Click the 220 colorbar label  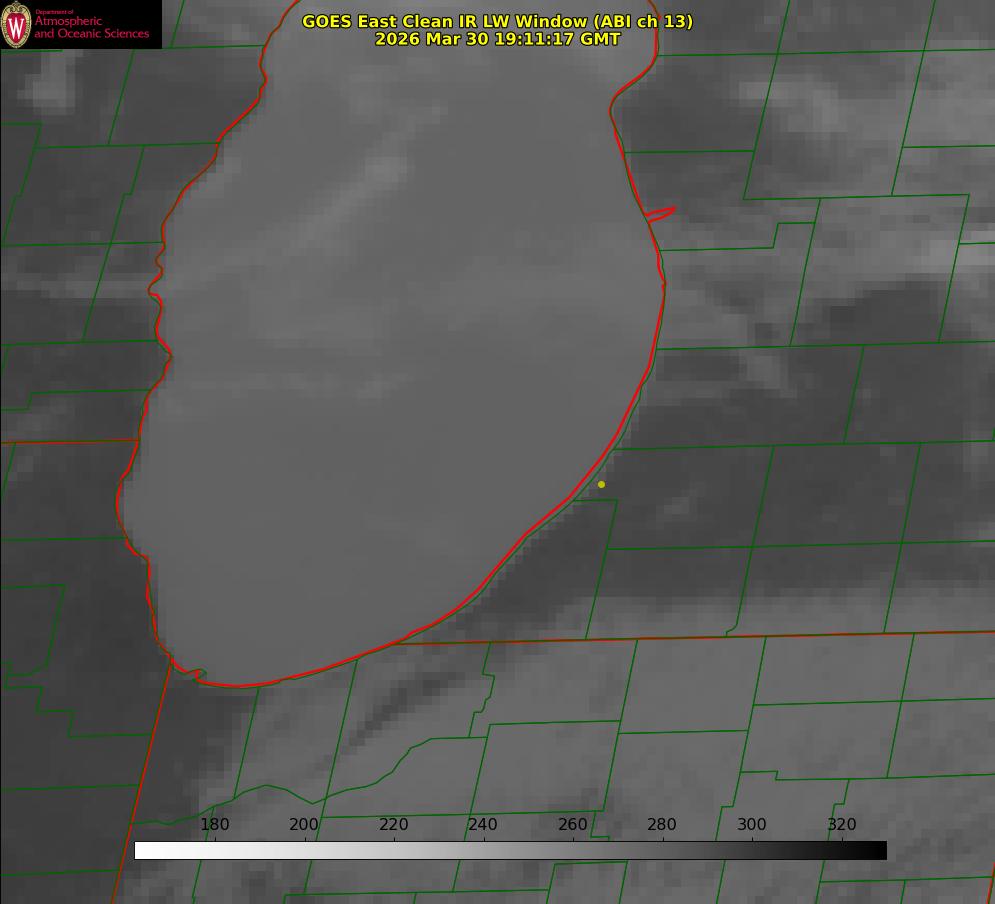[393, 824]
